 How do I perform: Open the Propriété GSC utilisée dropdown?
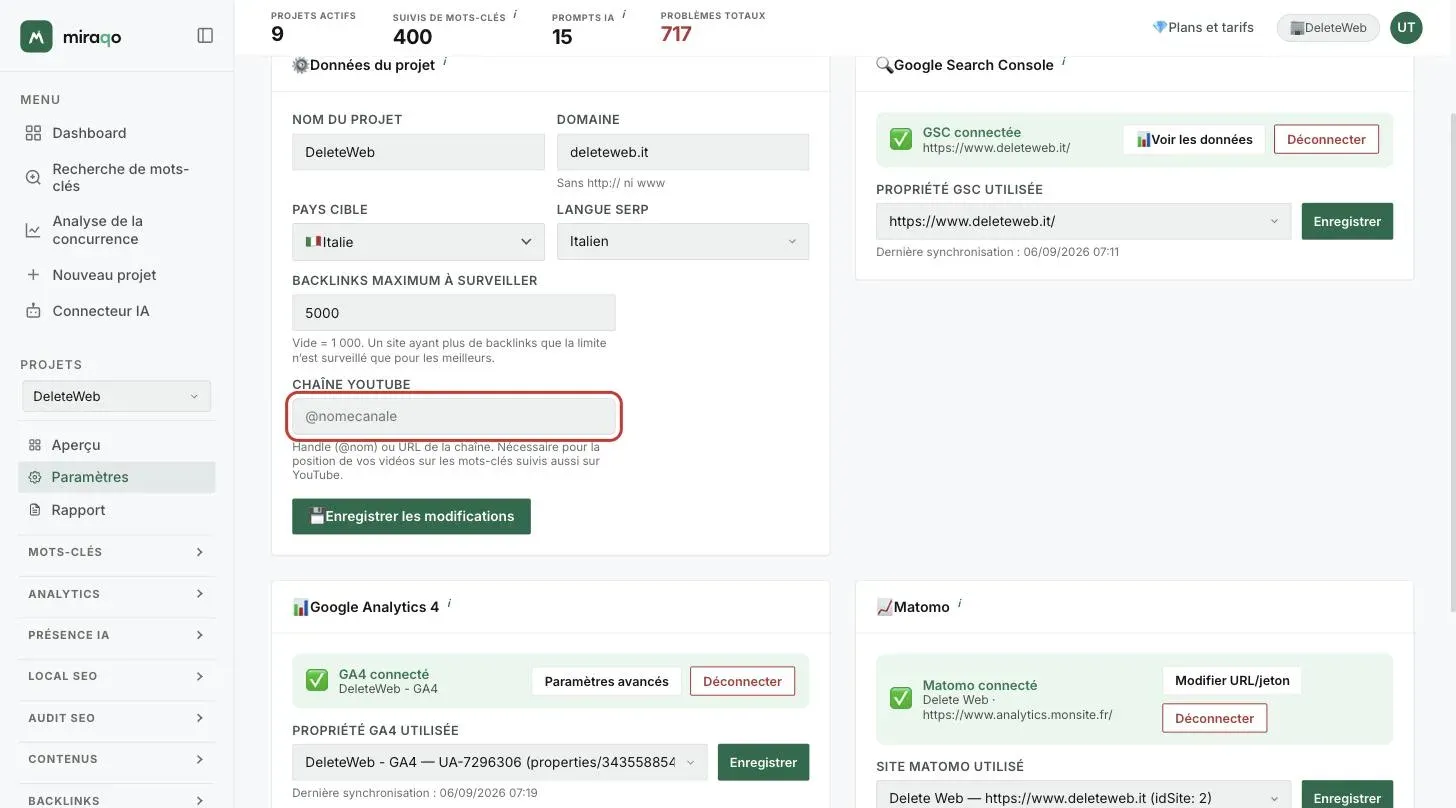1084,222
